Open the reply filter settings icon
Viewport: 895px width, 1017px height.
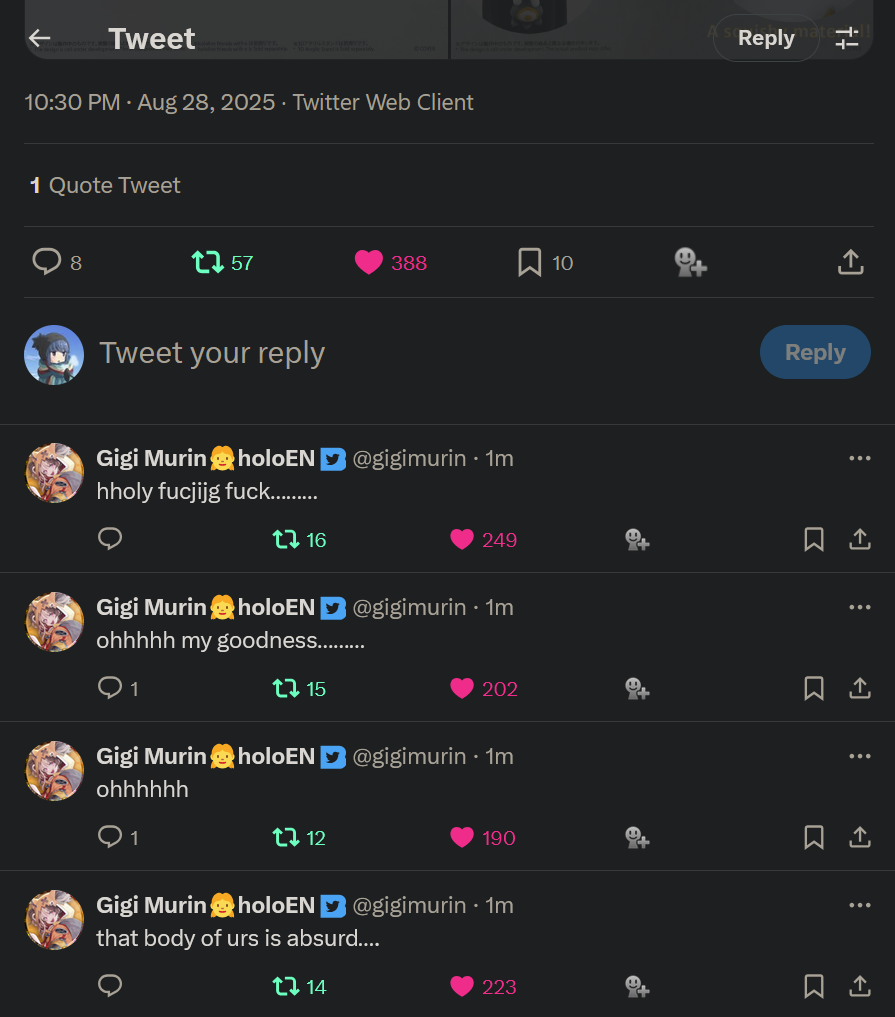click(x=847, y=38)
